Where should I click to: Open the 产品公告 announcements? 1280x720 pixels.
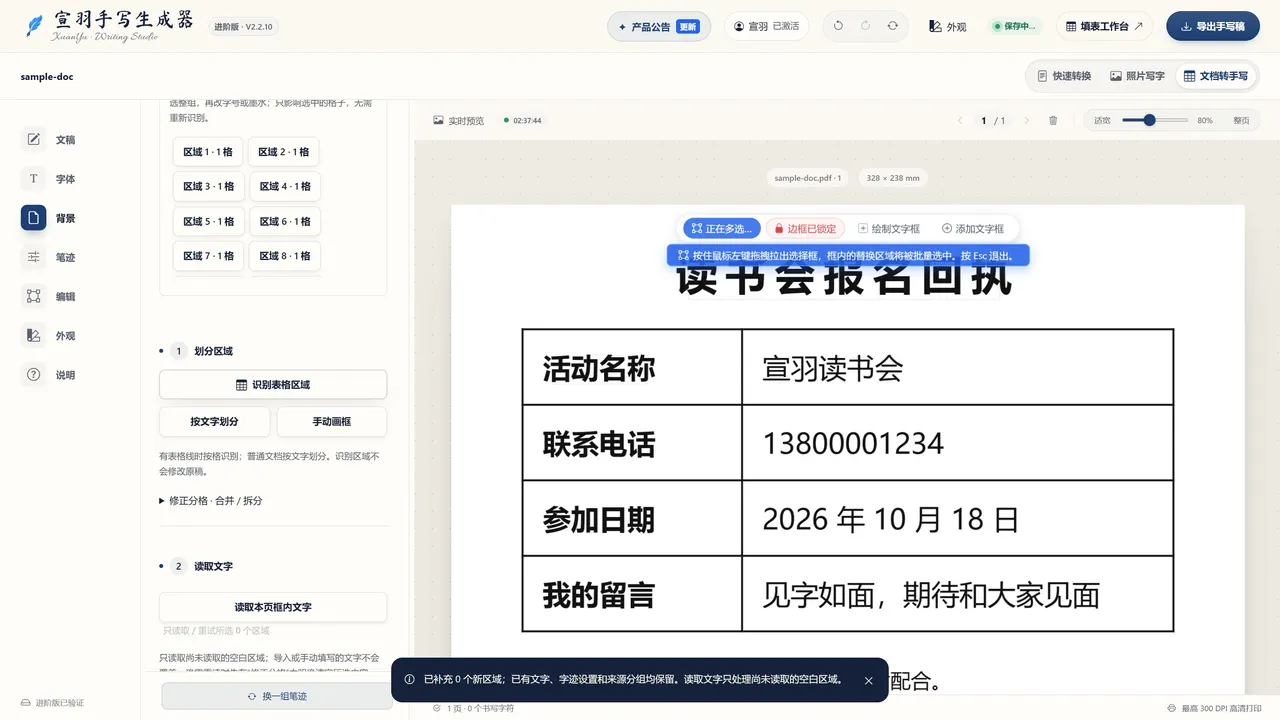click(x=659, y=26)
